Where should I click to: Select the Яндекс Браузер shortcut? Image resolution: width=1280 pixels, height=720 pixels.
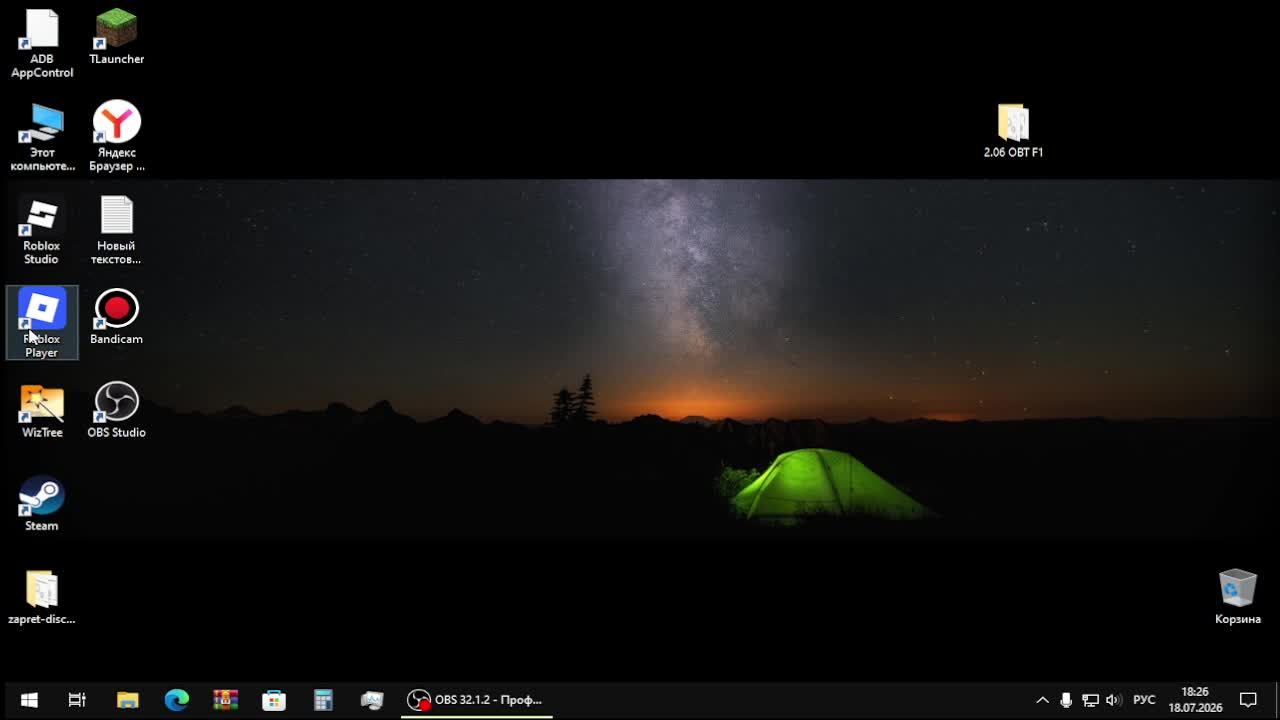(x=117, y=137)
